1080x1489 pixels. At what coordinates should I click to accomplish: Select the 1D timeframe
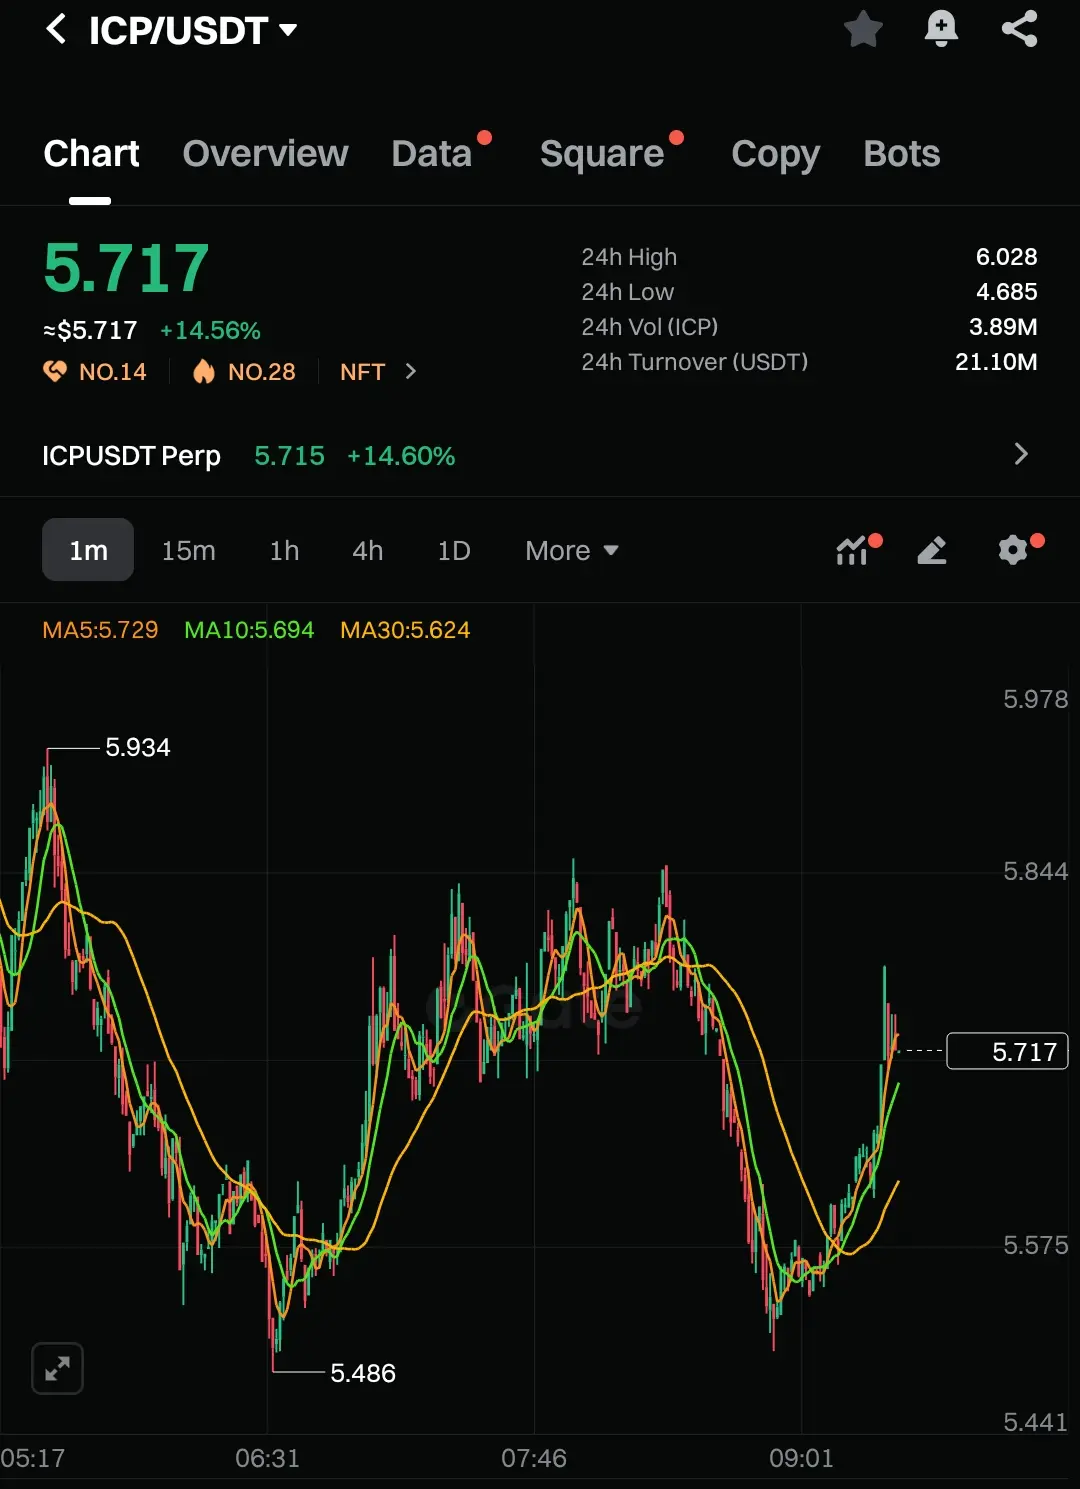tap(454, 551)
